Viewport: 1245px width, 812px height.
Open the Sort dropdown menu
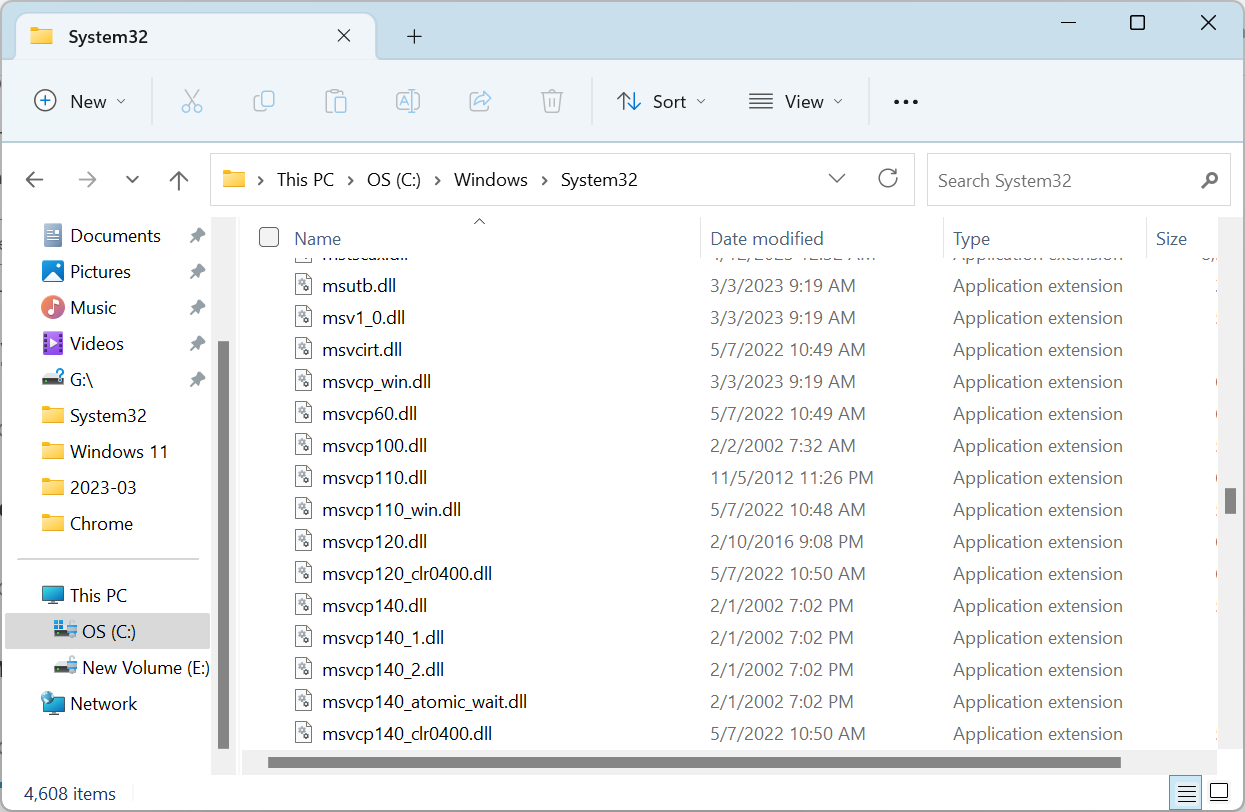coord(661,101)
